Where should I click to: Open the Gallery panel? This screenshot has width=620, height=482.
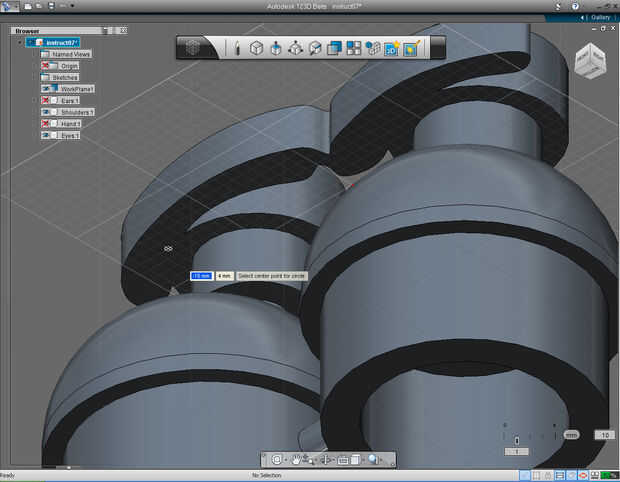(599, 17)
